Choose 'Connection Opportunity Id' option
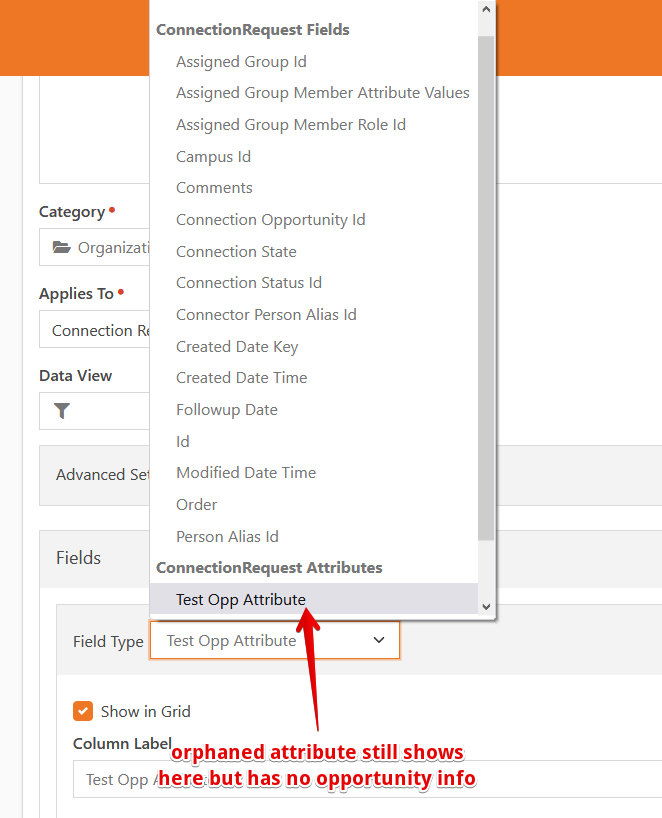The width and height of the screenshot is (662, 818). [314, 220]
